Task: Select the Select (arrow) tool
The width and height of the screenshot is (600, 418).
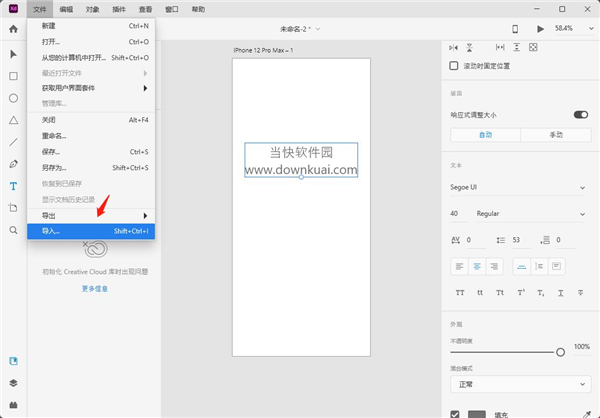Action: click(x=13, y=54)
